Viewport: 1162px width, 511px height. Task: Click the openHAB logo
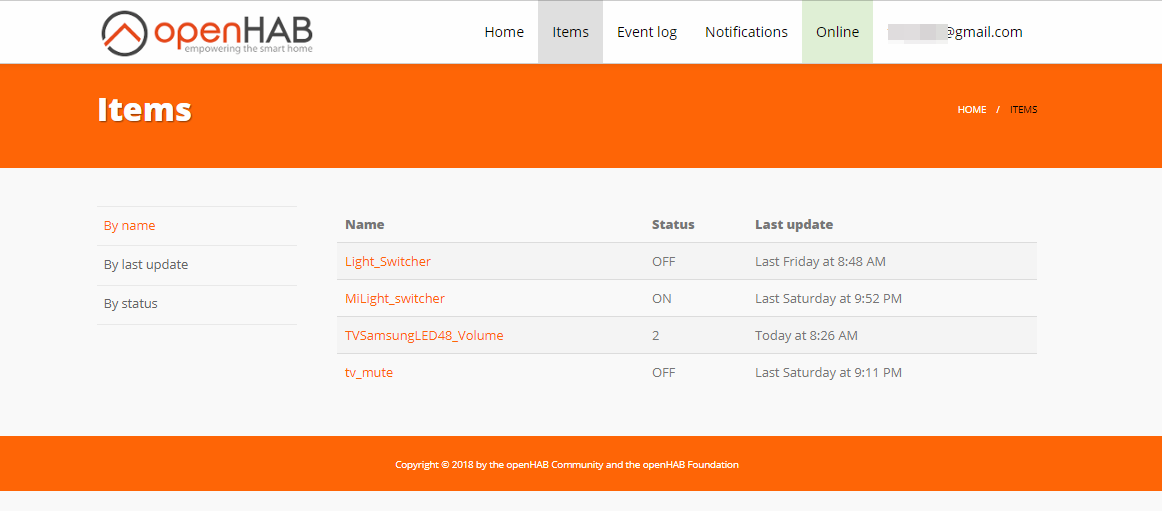(x=207, y=33)
